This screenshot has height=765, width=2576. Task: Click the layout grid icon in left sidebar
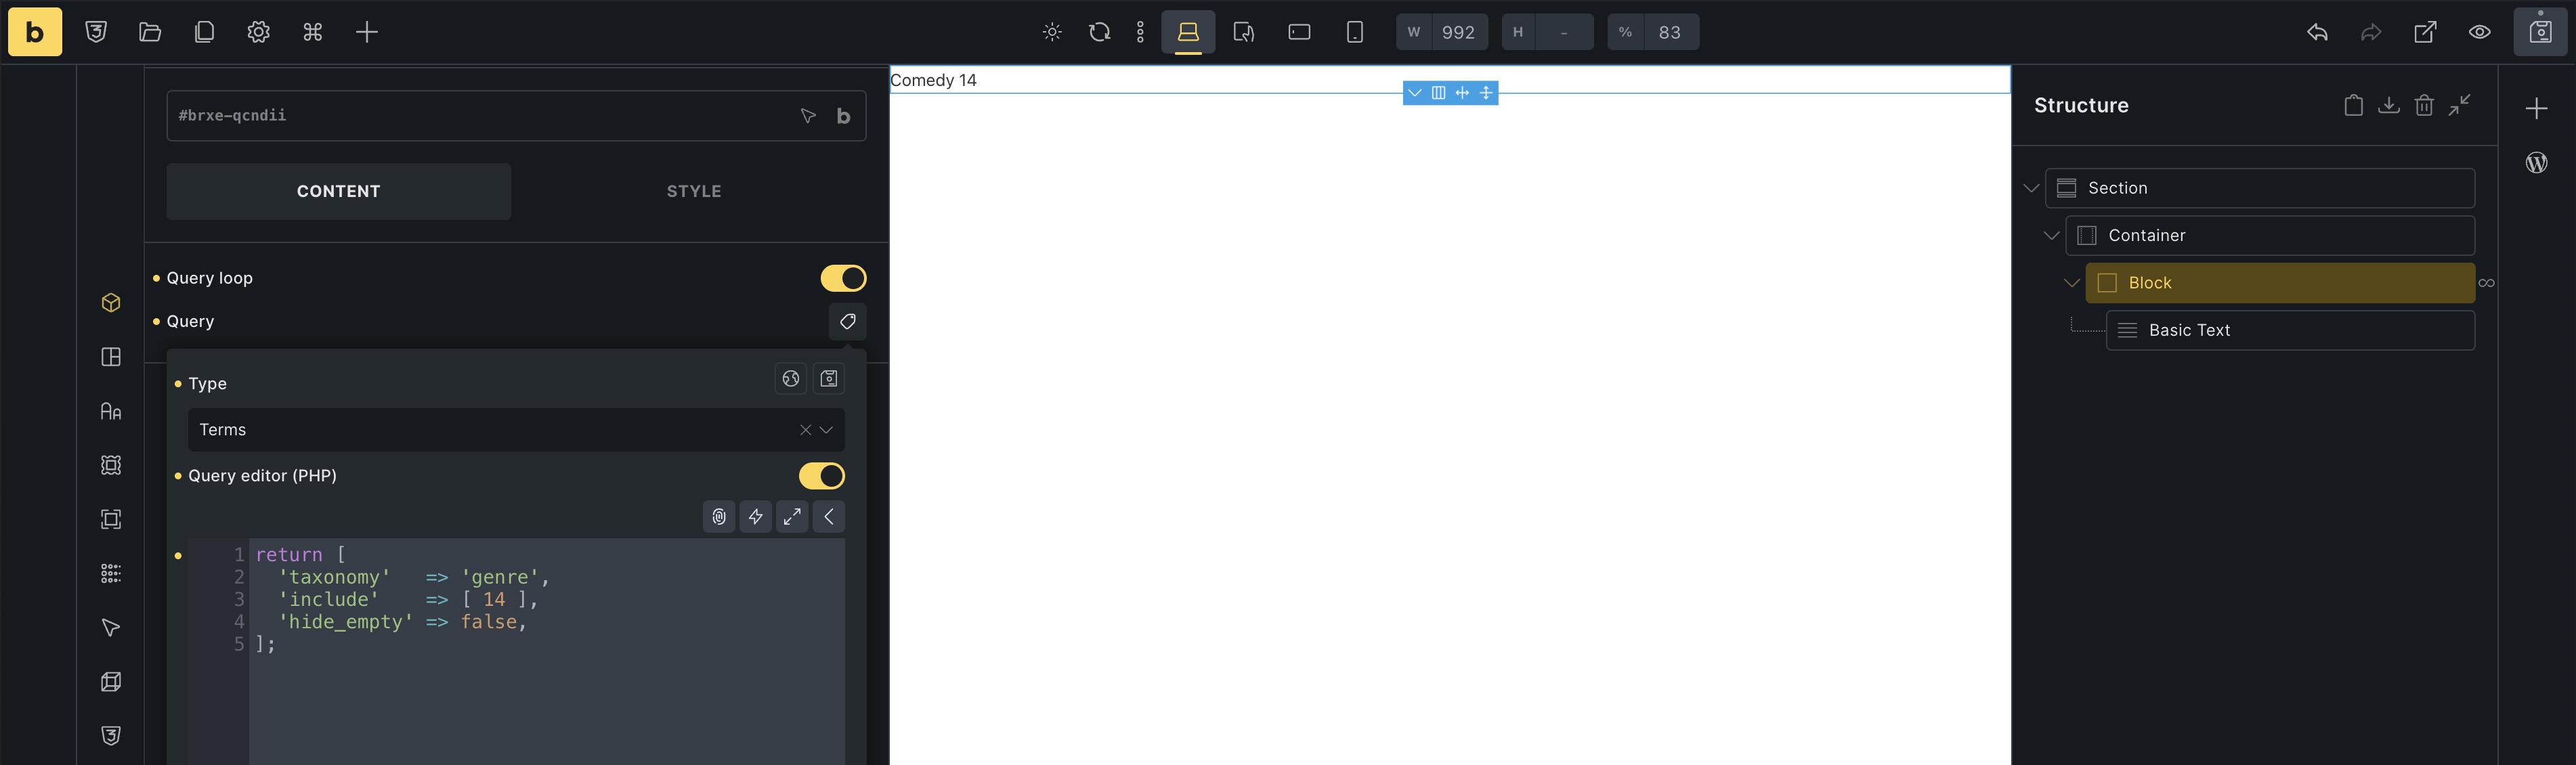click(111, 357)
